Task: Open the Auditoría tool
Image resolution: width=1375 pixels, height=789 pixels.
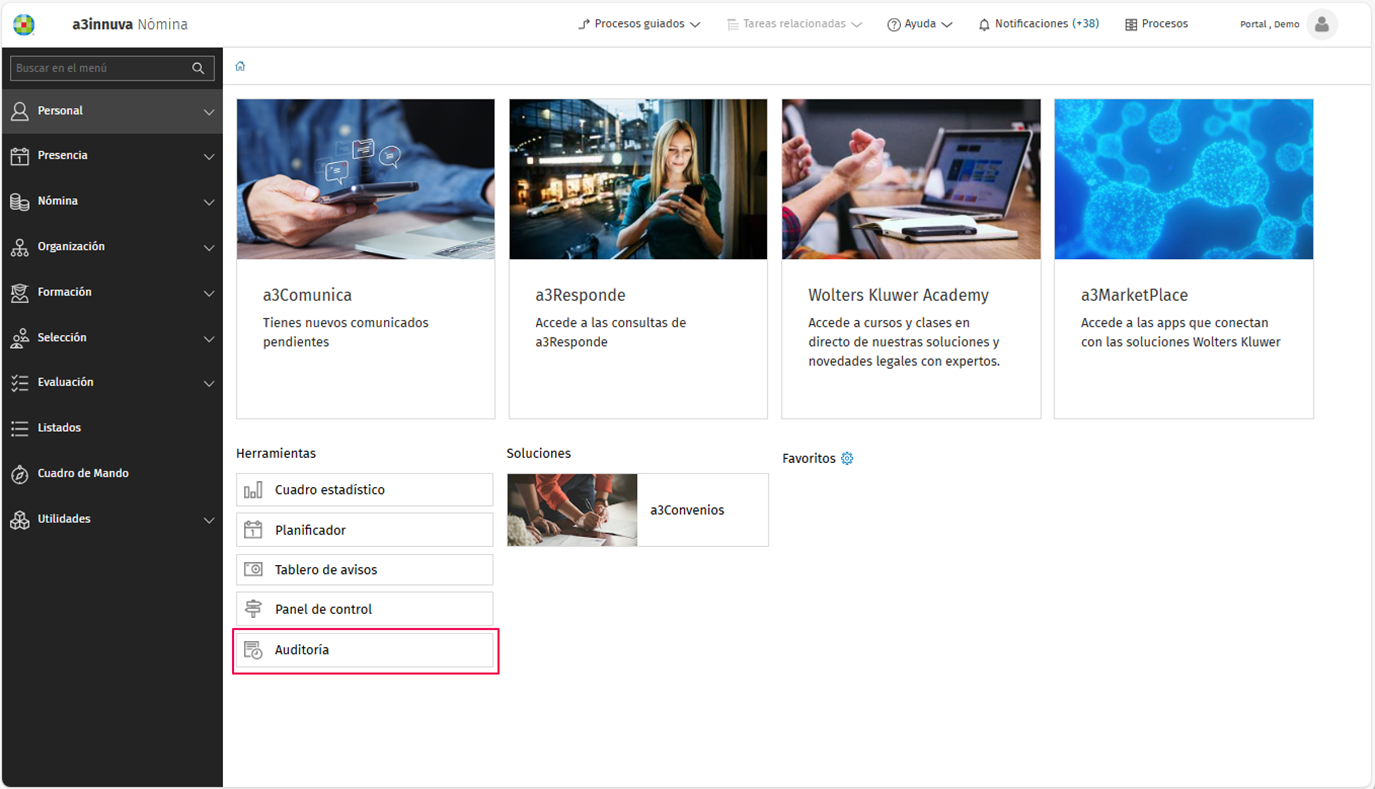Action: coord(365,650)
